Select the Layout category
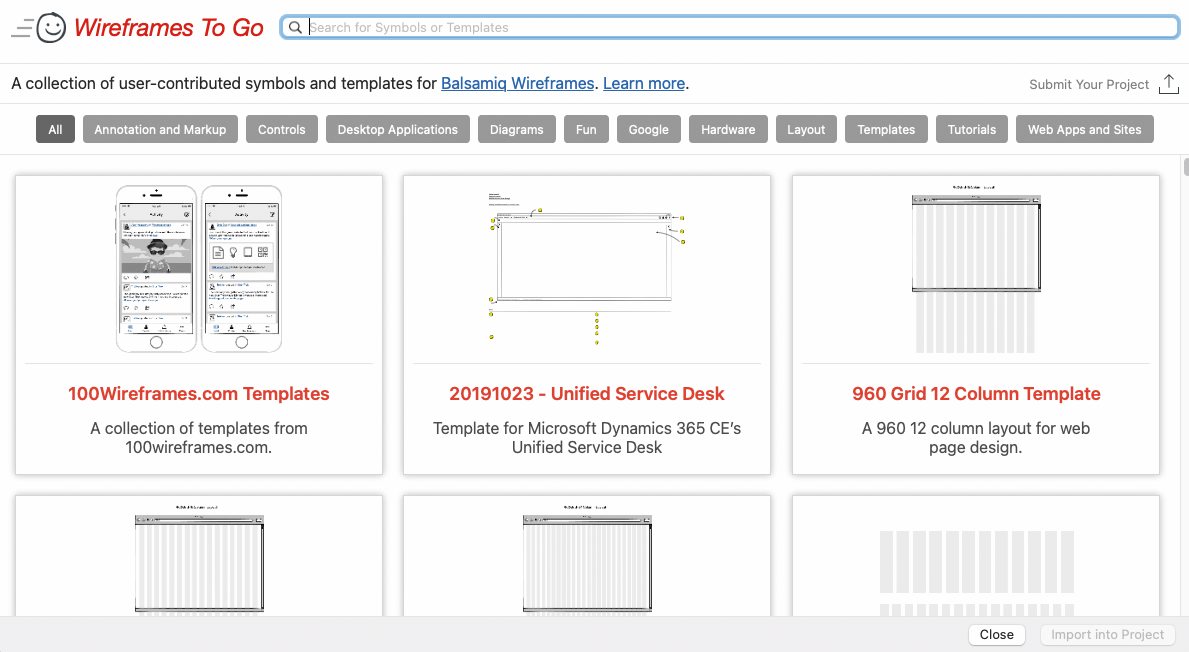This screenshot has width=1189, height=652. pos(806,130)
